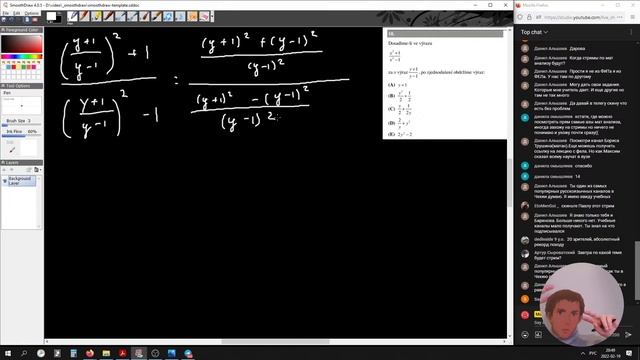Click the canvas horizontal scrollbar thumb
Screen dimensions: 640x360
275,342
